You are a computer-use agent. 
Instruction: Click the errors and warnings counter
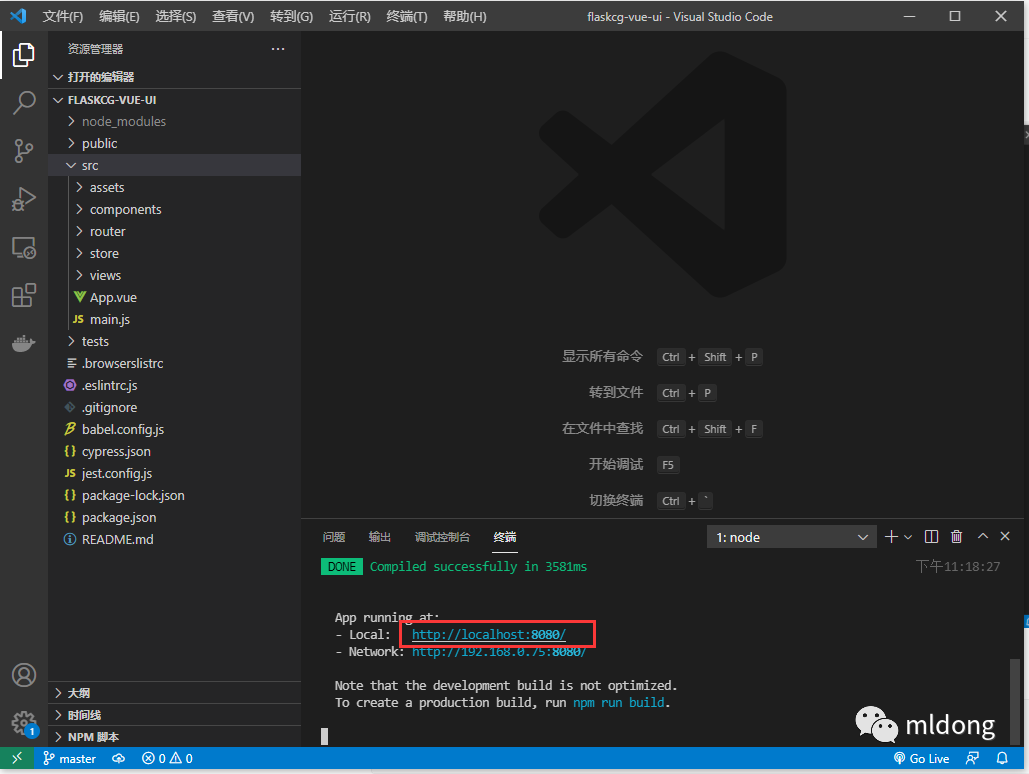[x=166, y=758]
